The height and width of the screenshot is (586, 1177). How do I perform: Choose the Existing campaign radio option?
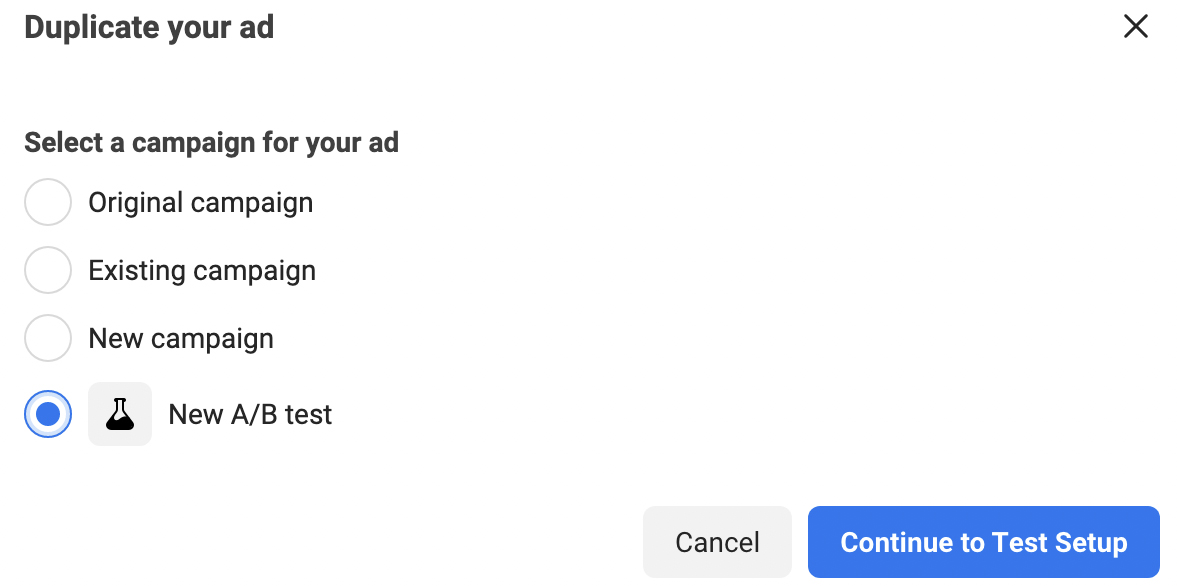pyautogui.click(x=48, y=270)
